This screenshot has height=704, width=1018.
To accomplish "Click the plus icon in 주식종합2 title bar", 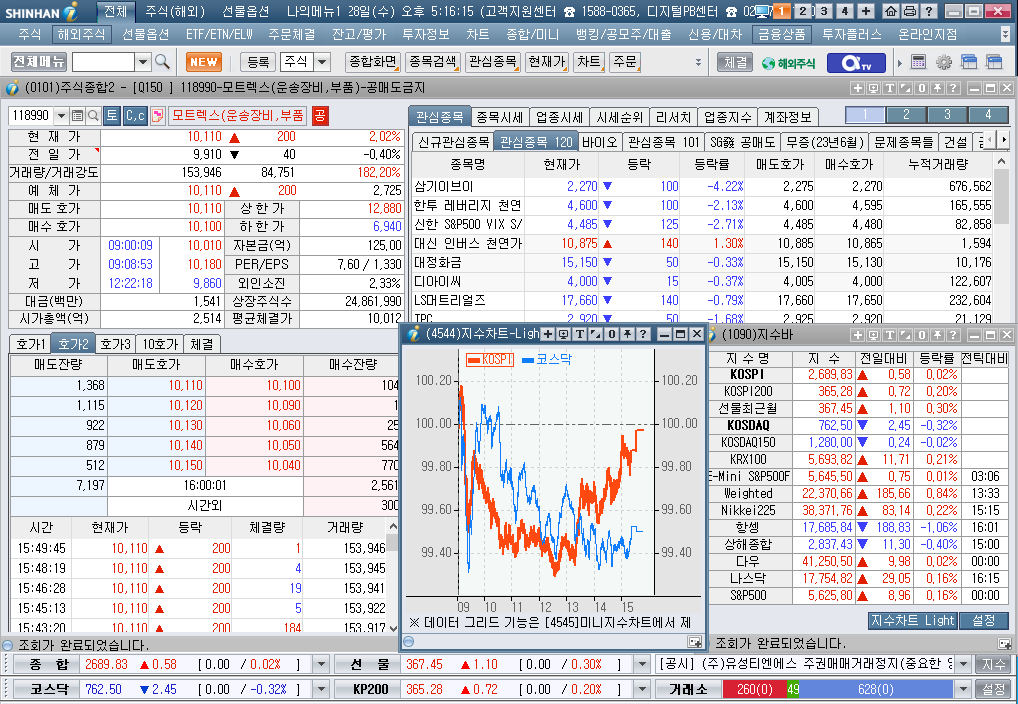I will (x=858, y=88).
